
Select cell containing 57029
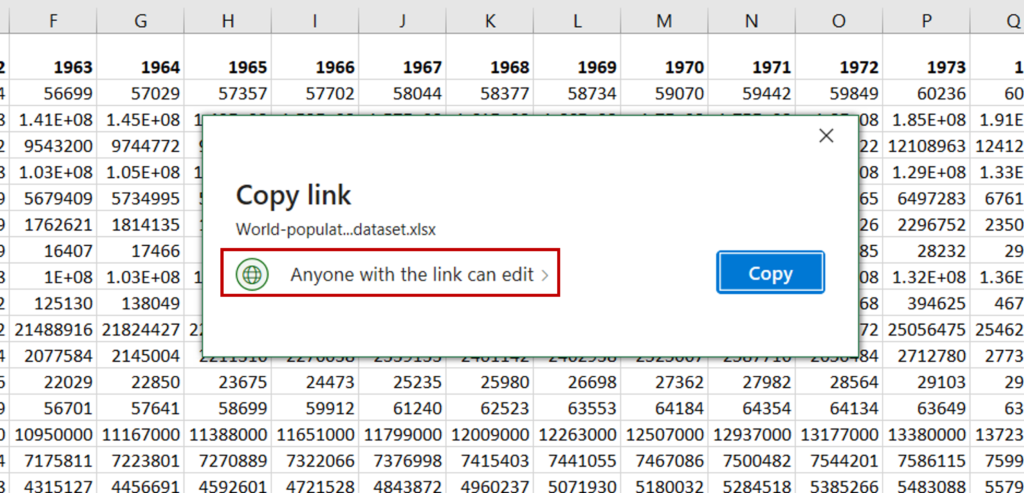140,93
